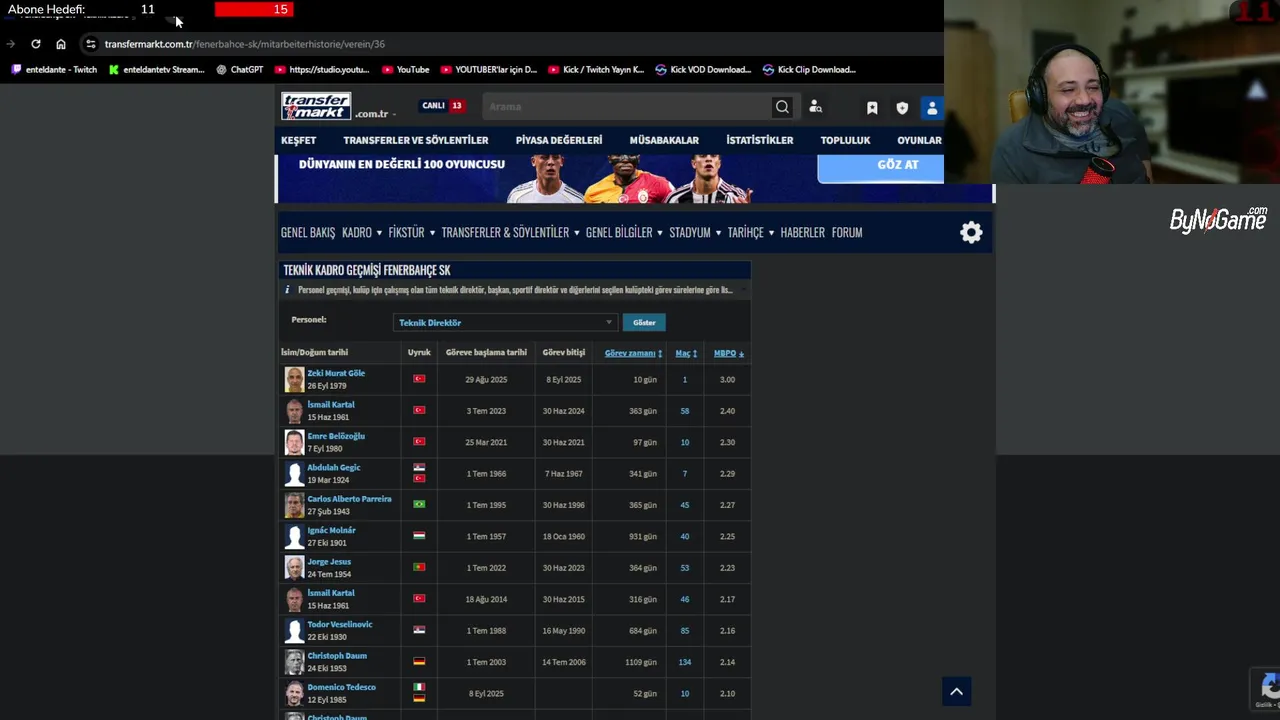Expand the FİKSTÜR submenu
Screen dimensions: 1280x720
(x=412, y=232)
